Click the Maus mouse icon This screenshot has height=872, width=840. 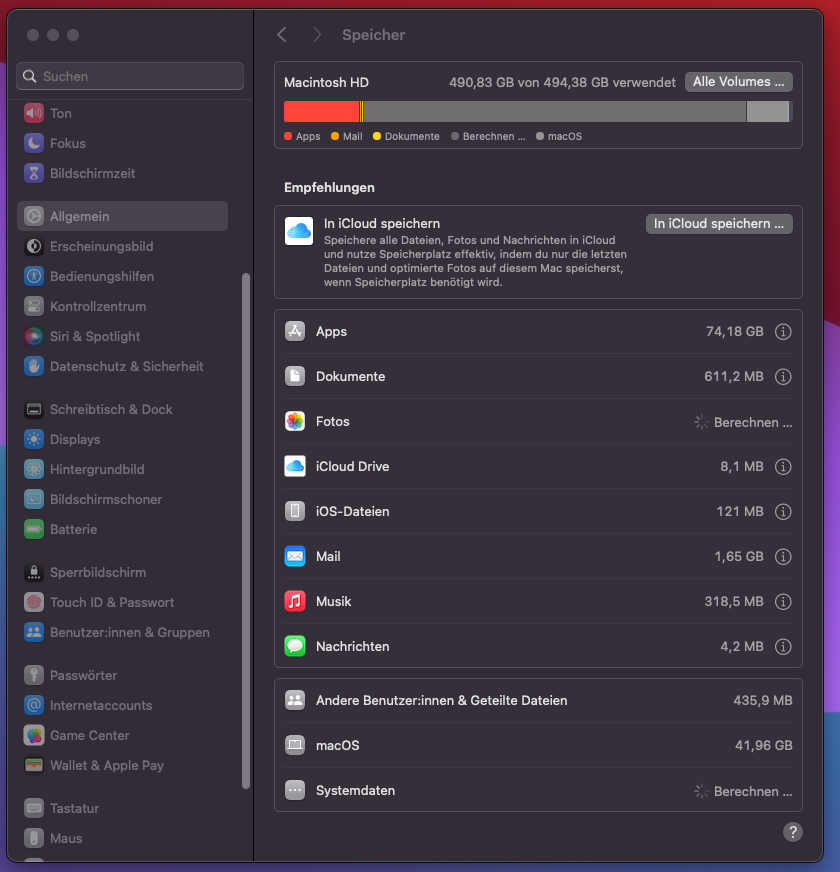pyautogui.click(x=34, y=839)
